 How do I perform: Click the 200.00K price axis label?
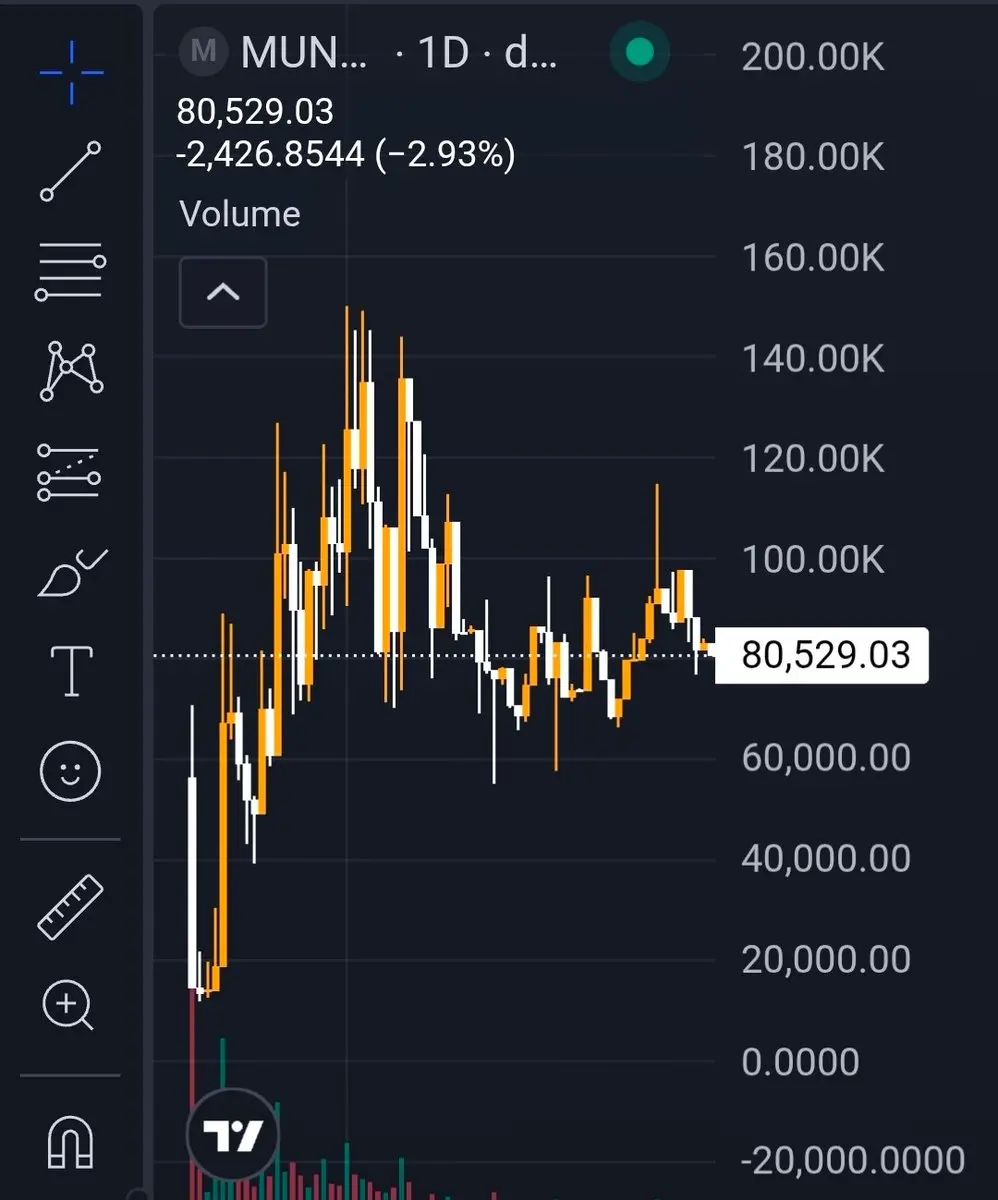click(814, 57)
